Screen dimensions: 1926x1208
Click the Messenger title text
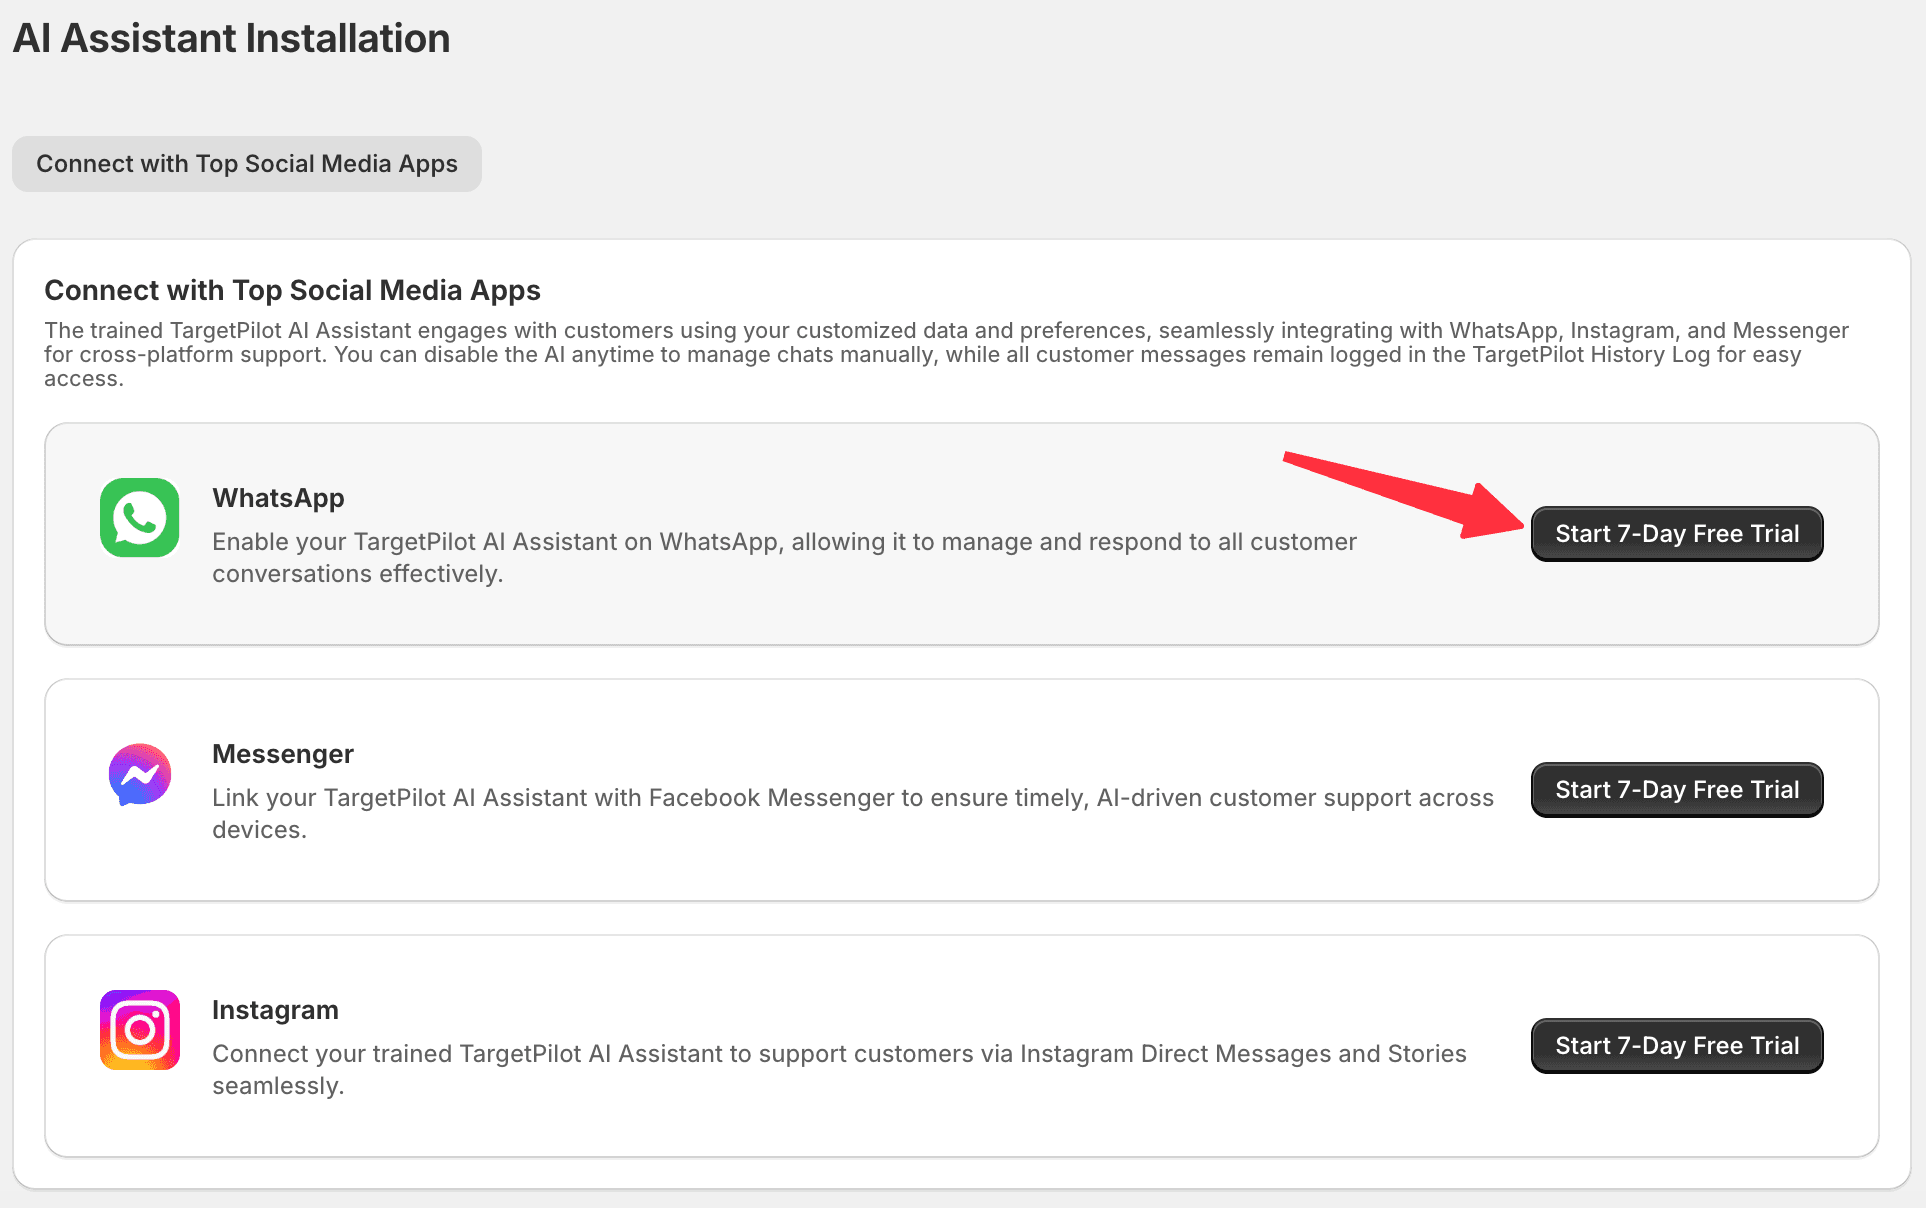283,754
